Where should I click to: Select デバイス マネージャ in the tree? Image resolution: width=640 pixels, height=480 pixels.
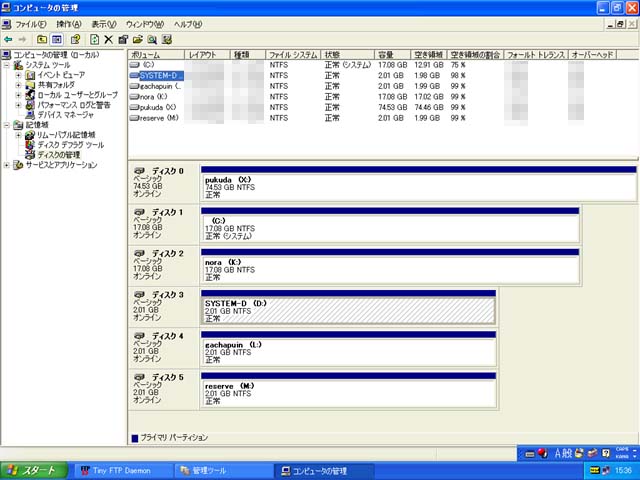pyautogui.click(x=64, y=115)
